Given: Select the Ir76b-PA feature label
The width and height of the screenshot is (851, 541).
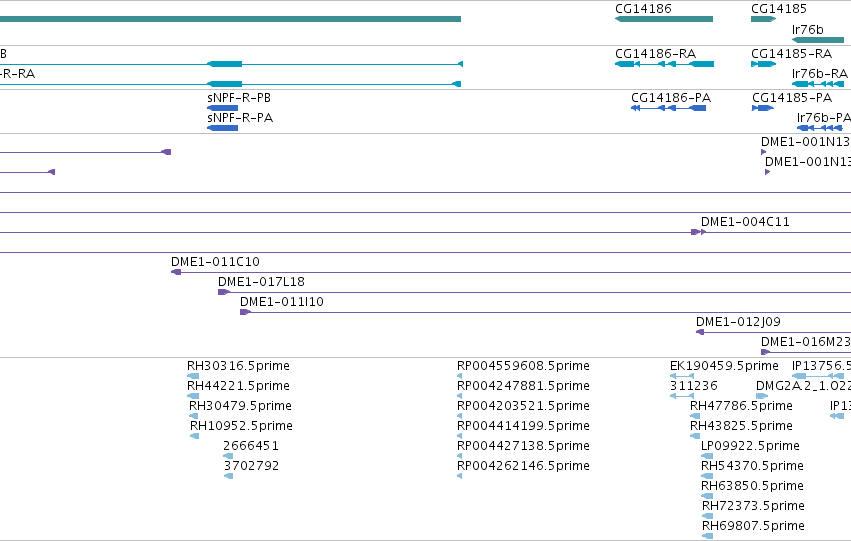Looking at the screenshot, I should tap(823, 118).
